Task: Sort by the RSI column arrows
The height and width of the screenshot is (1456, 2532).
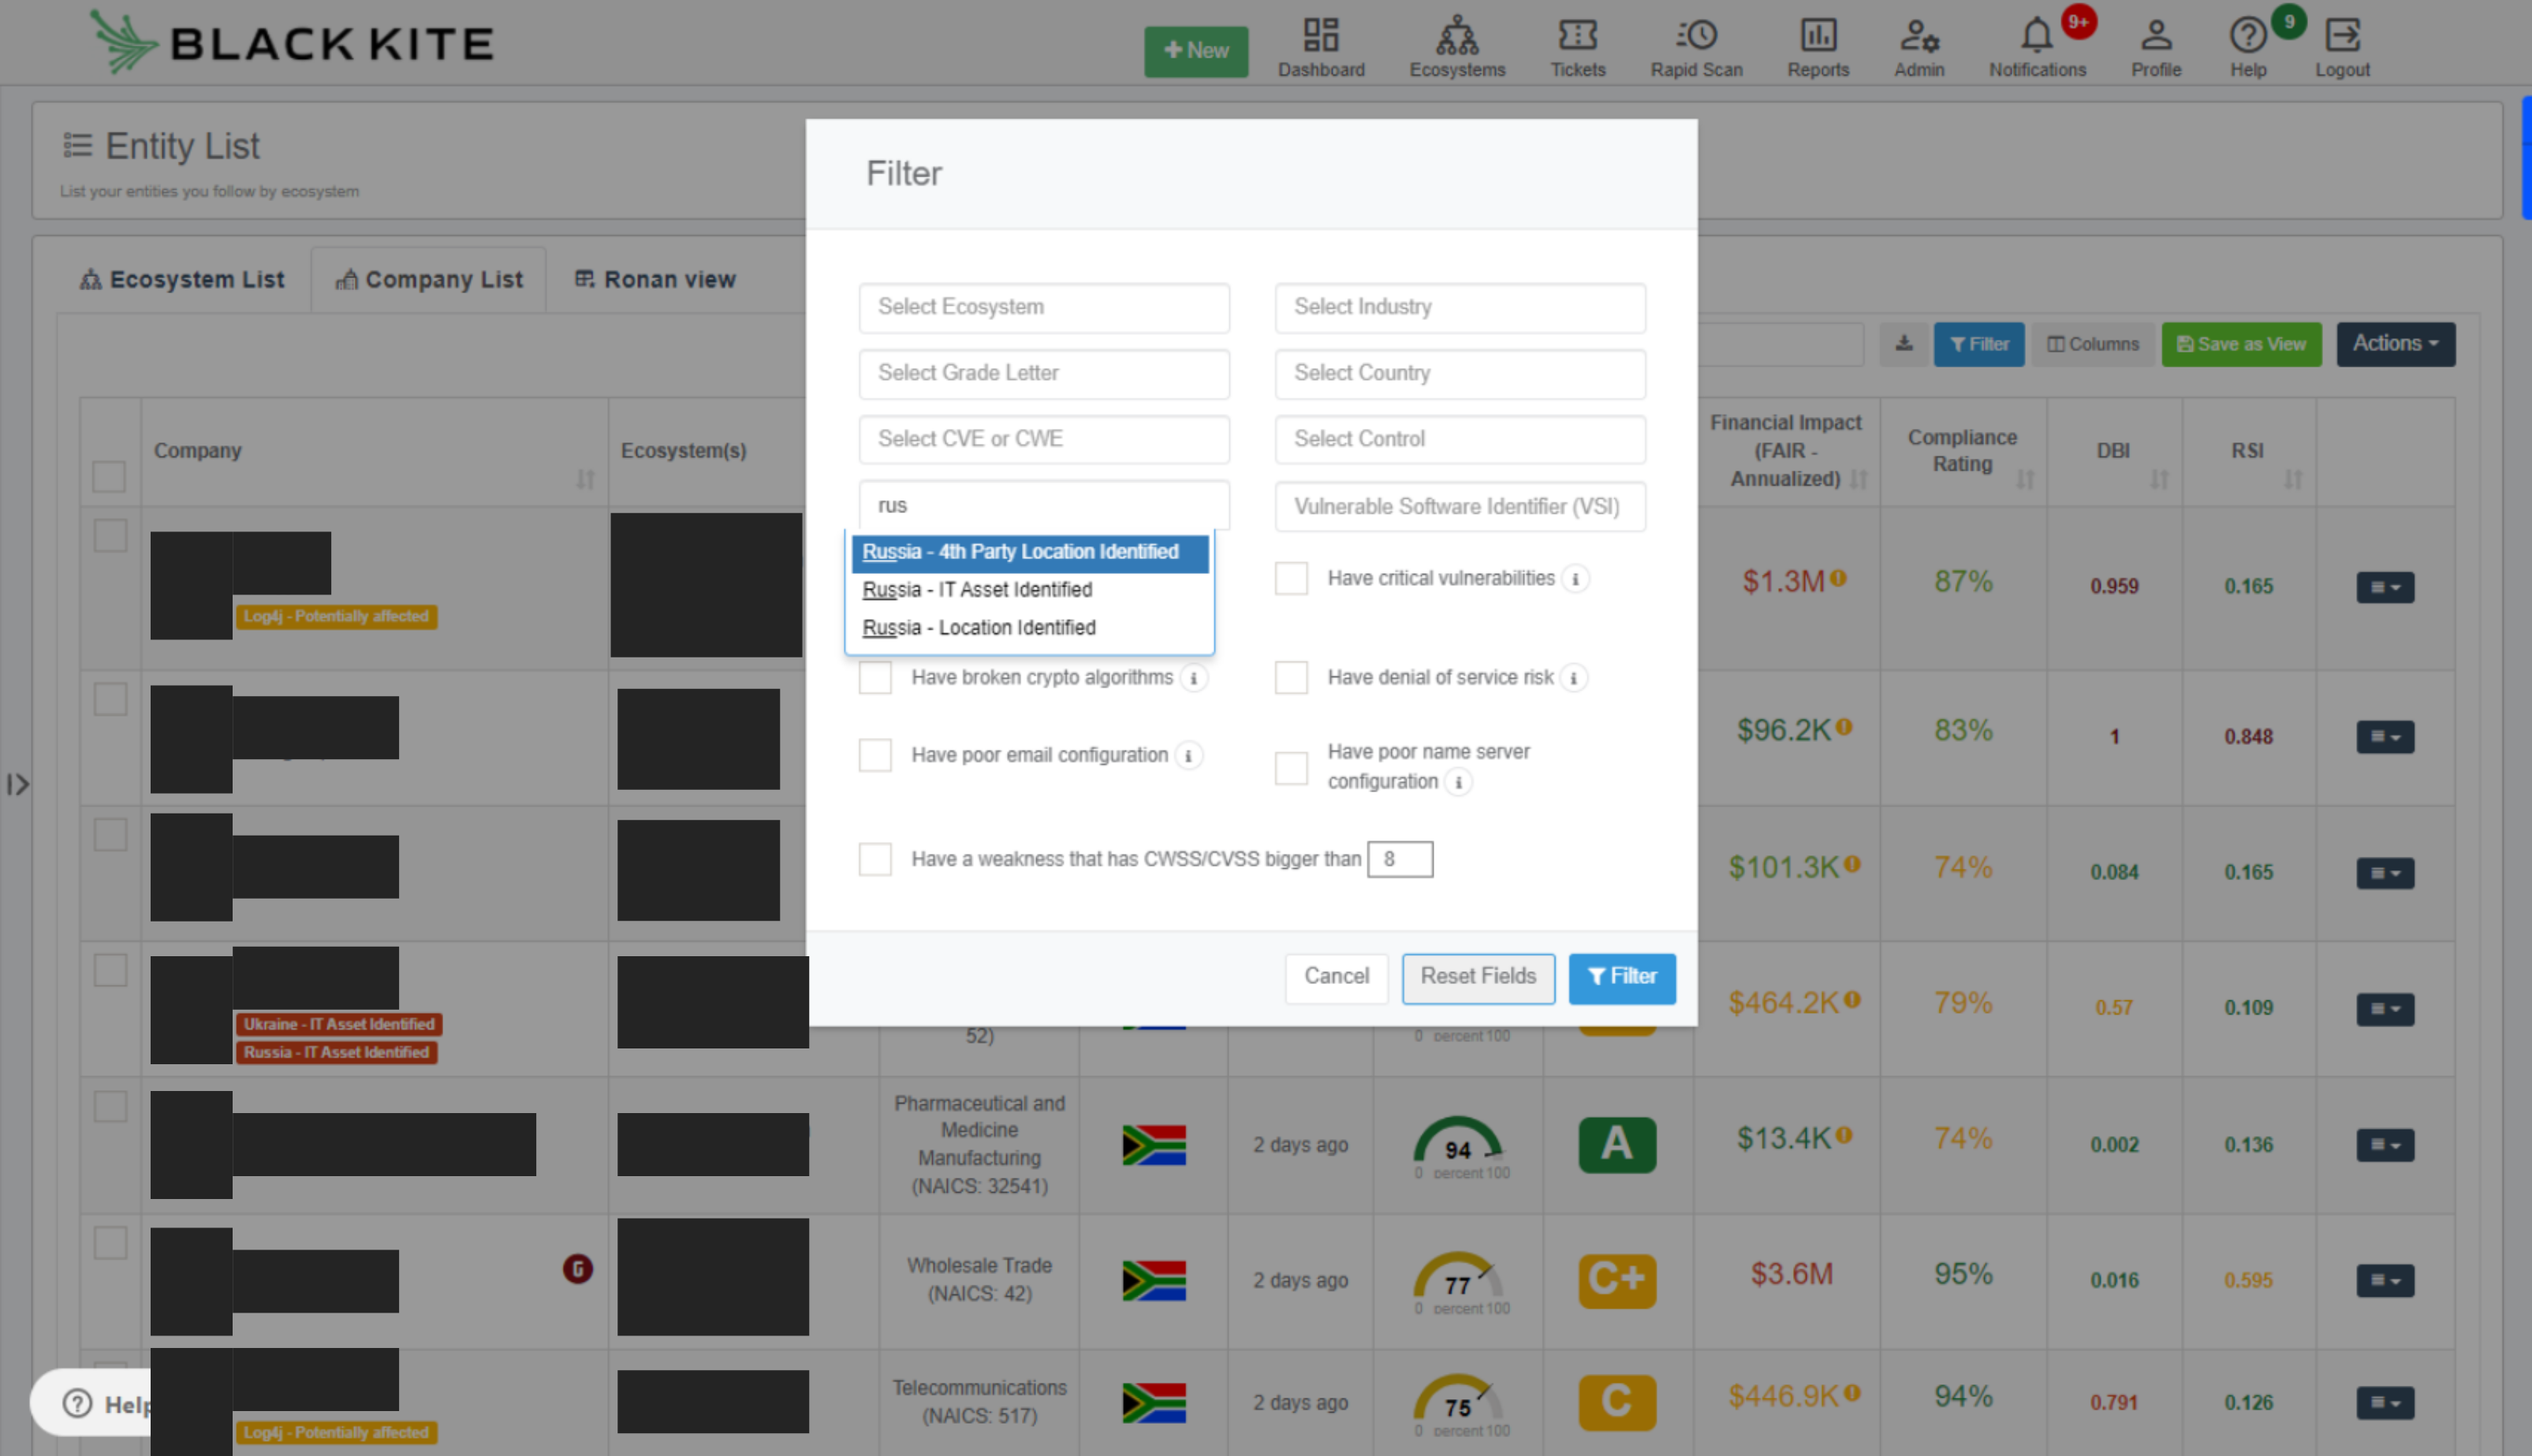Action: pos(2292,480)
